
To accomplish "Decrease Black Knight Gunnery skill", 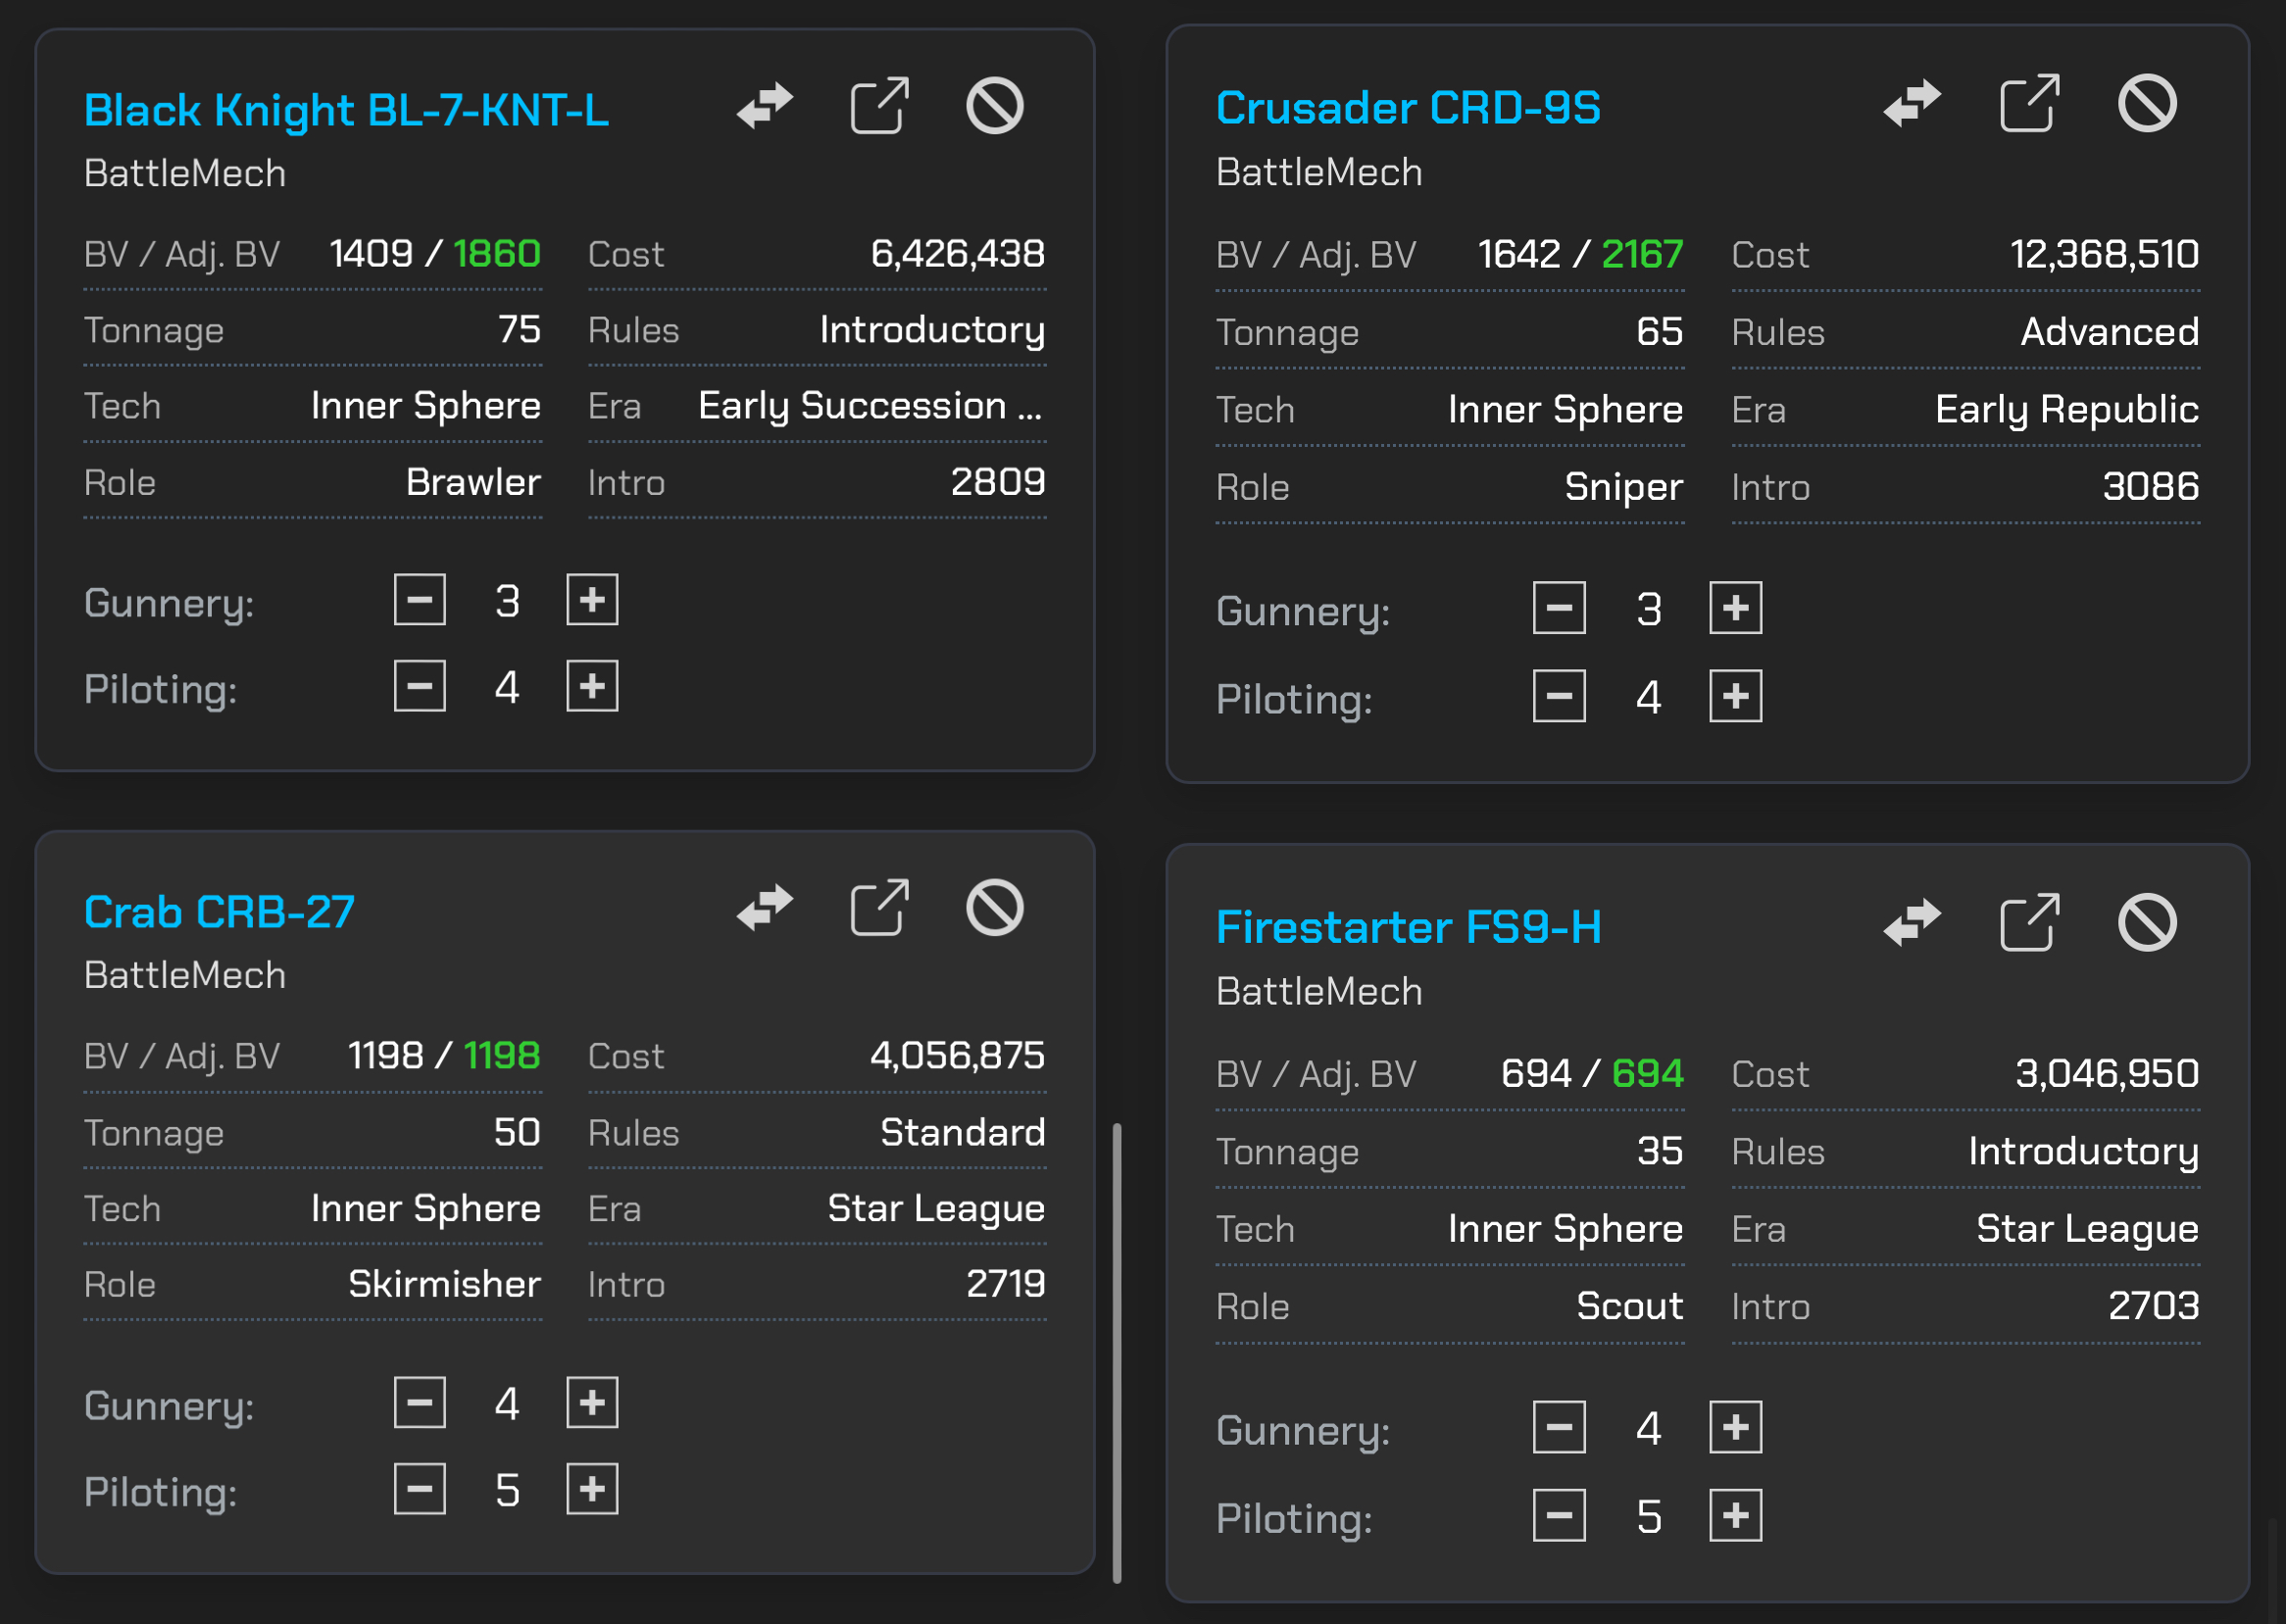I will (420, 600).
